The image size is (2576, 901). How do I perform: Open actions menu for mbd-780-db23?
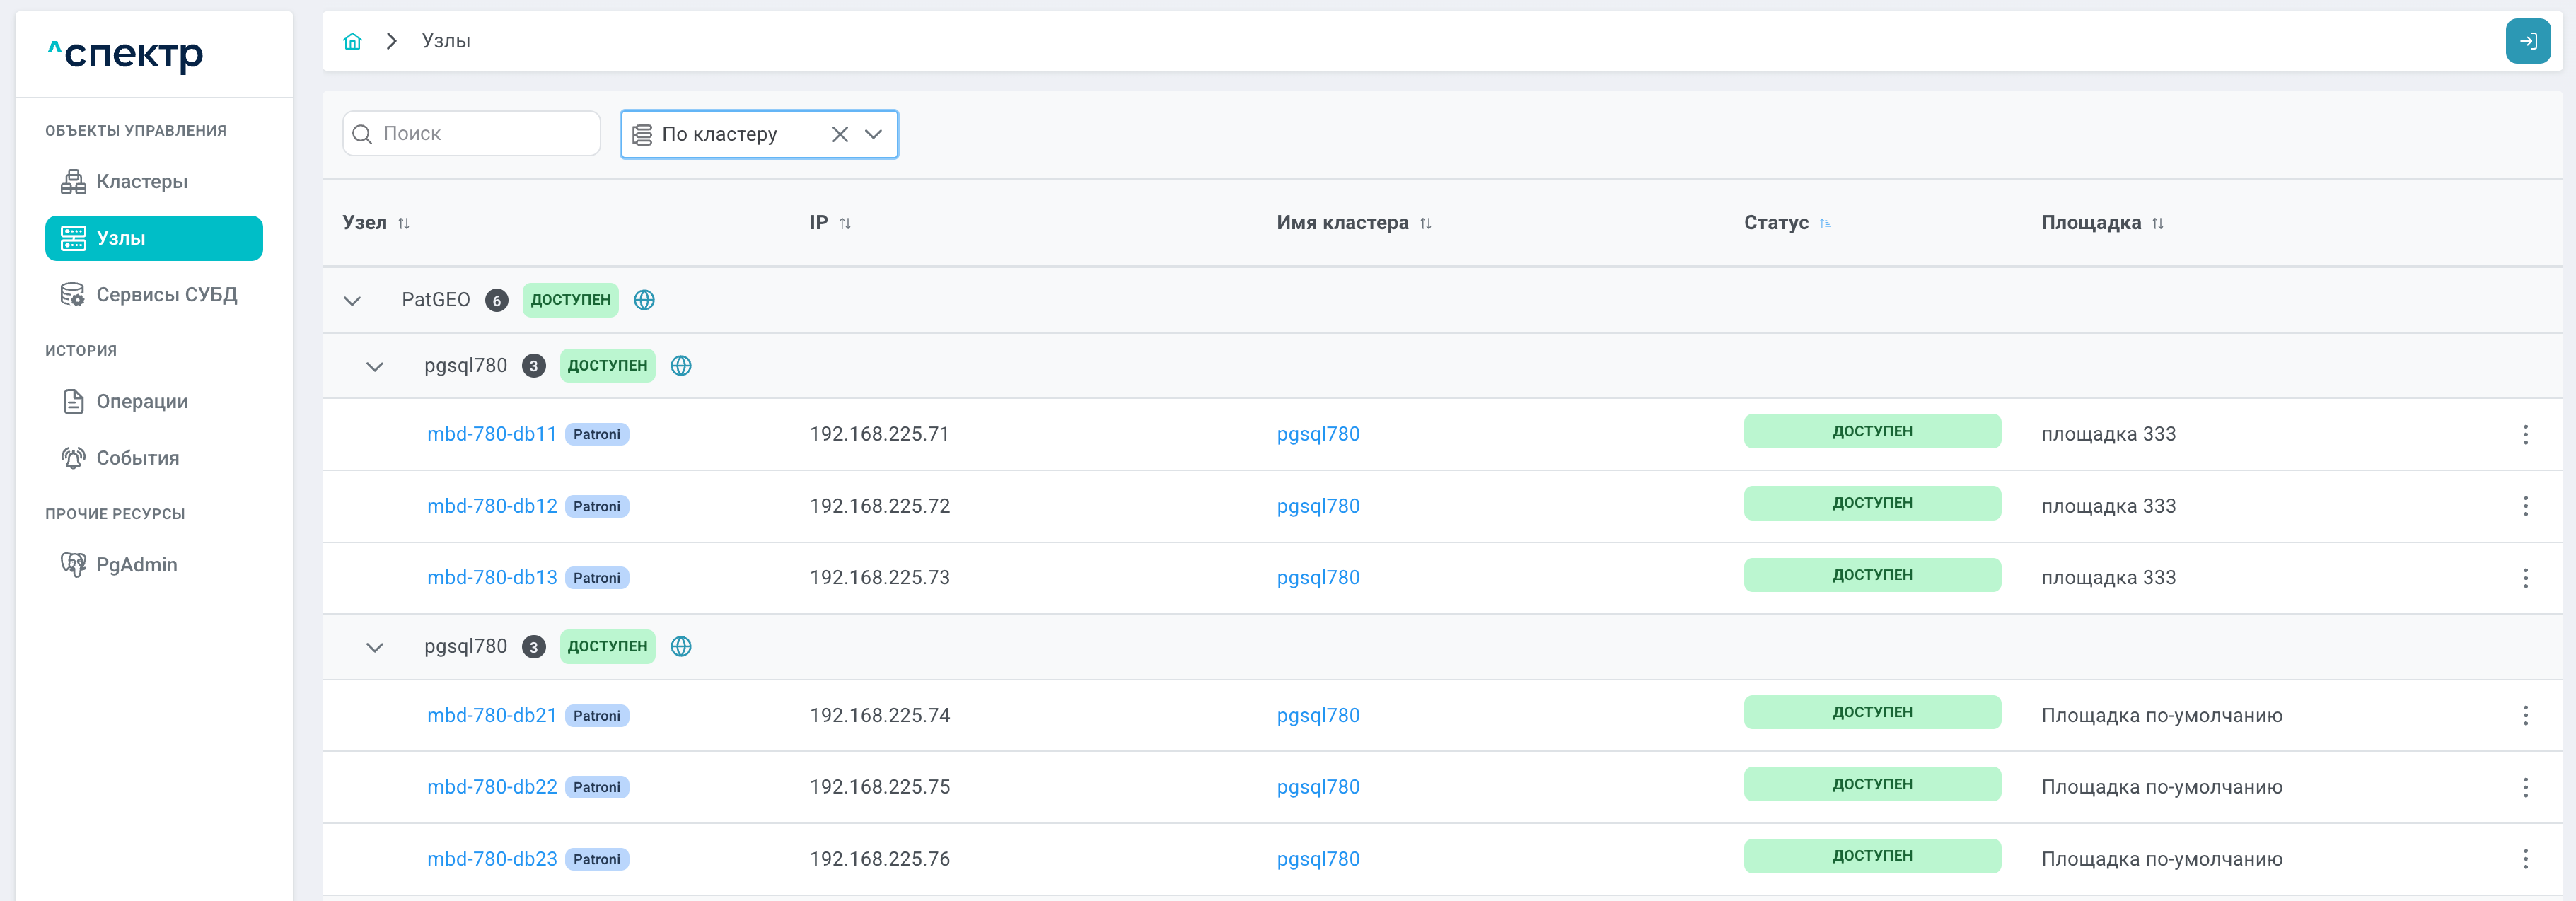[2525, 859]
